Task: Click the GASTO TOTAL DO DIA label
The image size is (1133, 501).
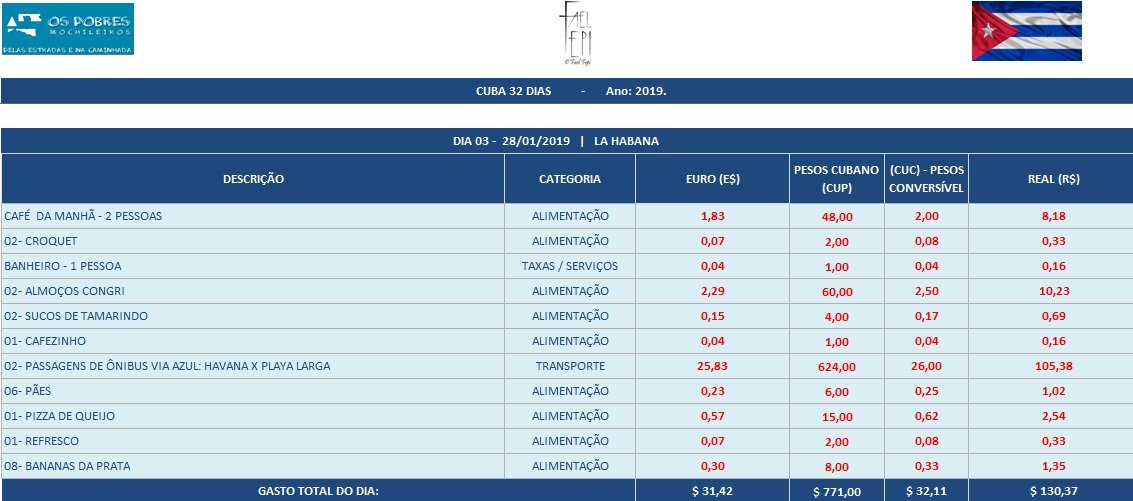Action: click(318, 490)
